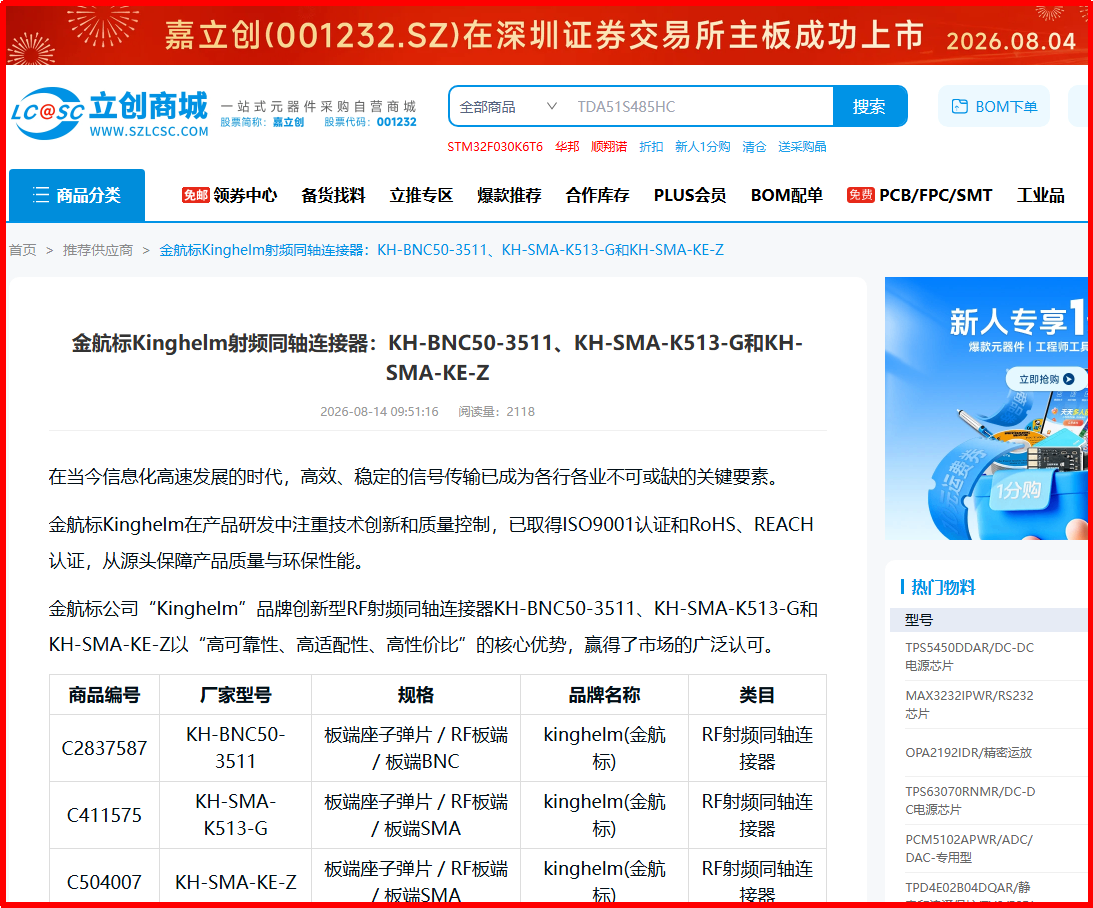Viewport: 1093px width, 908px height.
Task: Open BOM下单 button
Action: pyautogui.click(x=994, y=107)
